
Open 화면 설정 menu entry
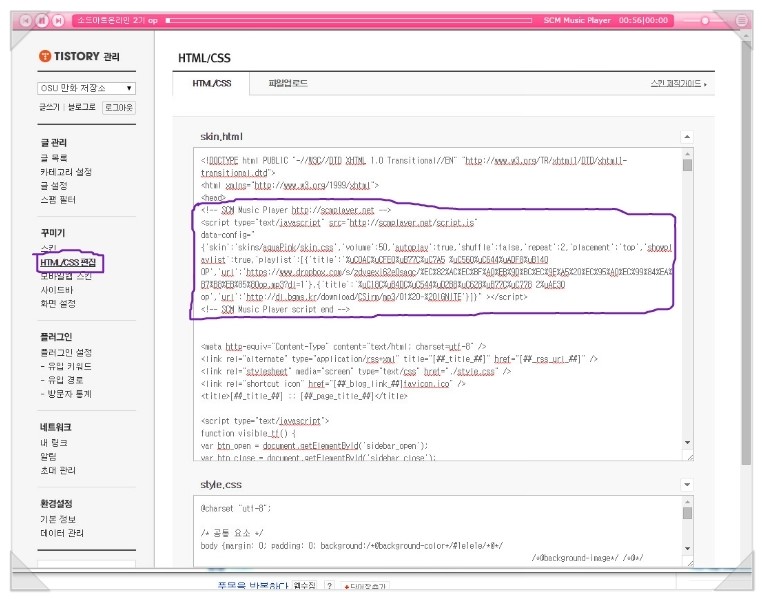tap(58, 304)
